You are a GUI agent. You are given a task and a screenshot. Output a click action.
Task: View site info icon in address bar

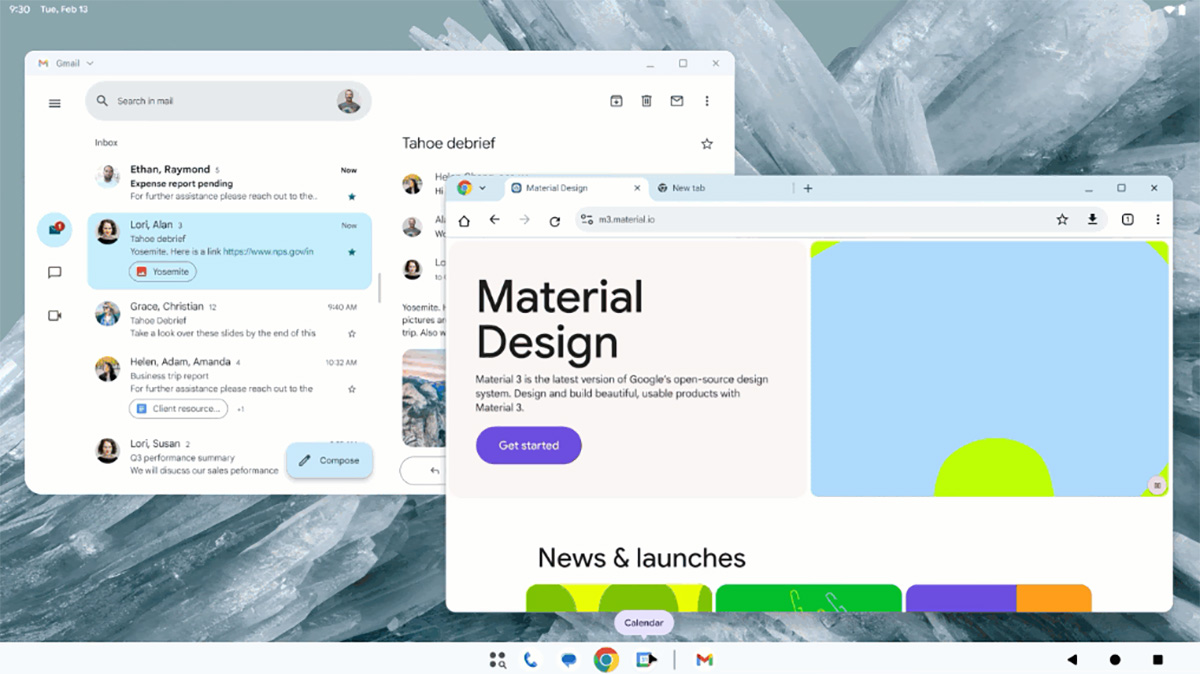(x=587, y=220)
